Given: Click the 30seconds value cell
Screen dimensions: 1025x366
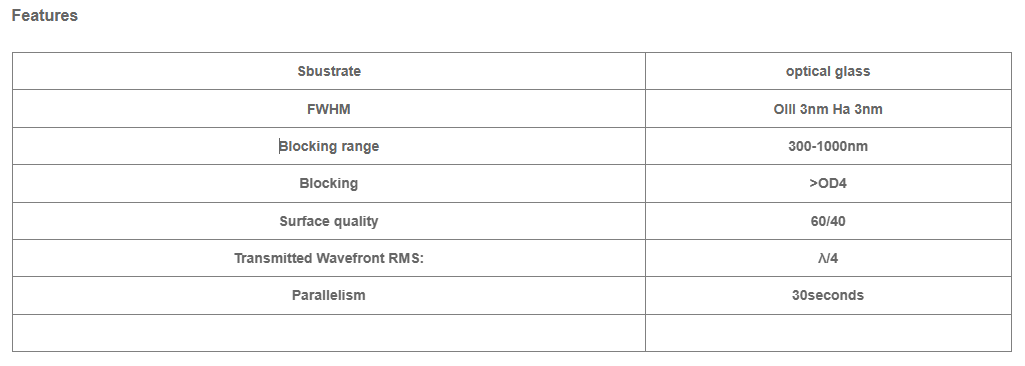Looking at the screenshot, I should coord(828,295).
